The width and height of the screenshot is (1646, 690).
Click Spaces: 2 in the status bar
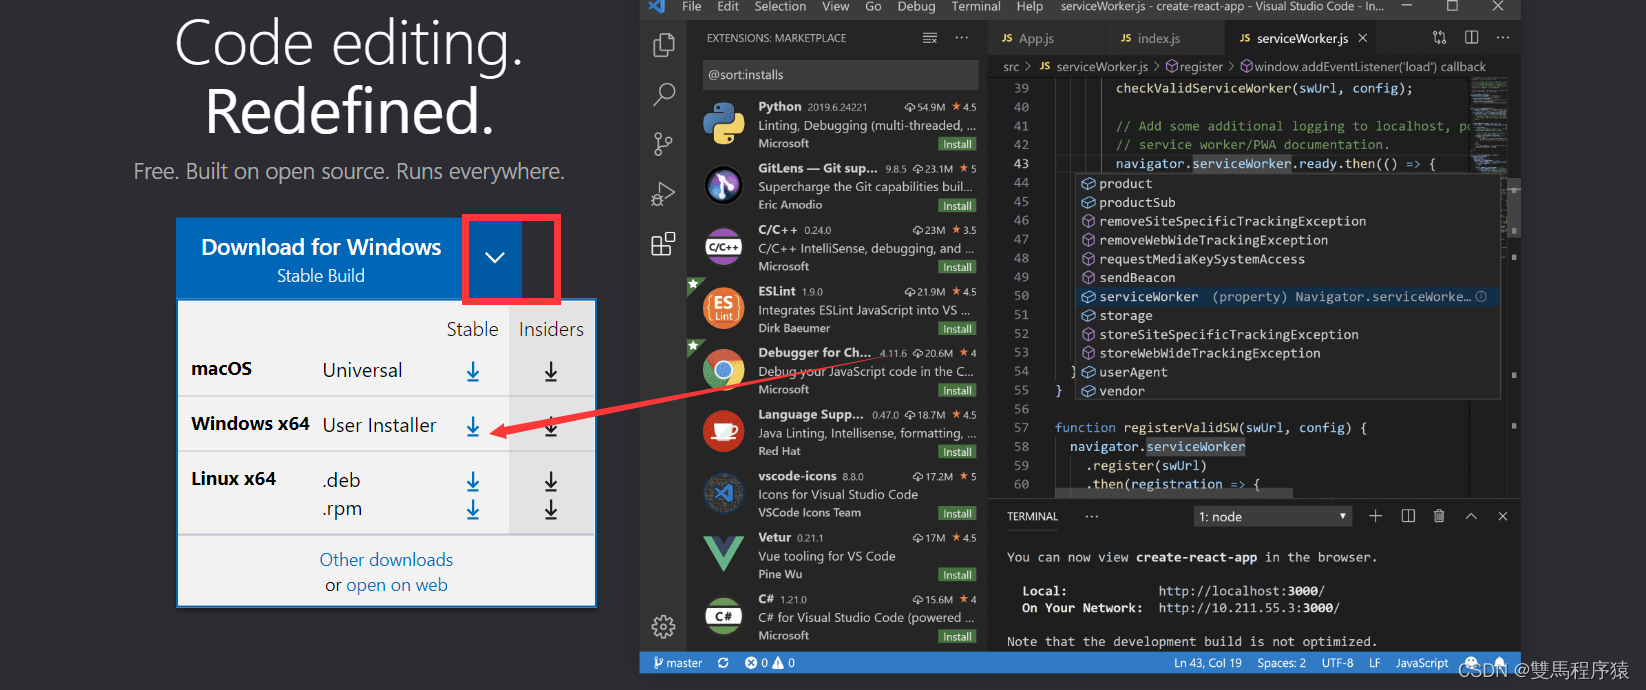click(1281, 663)
